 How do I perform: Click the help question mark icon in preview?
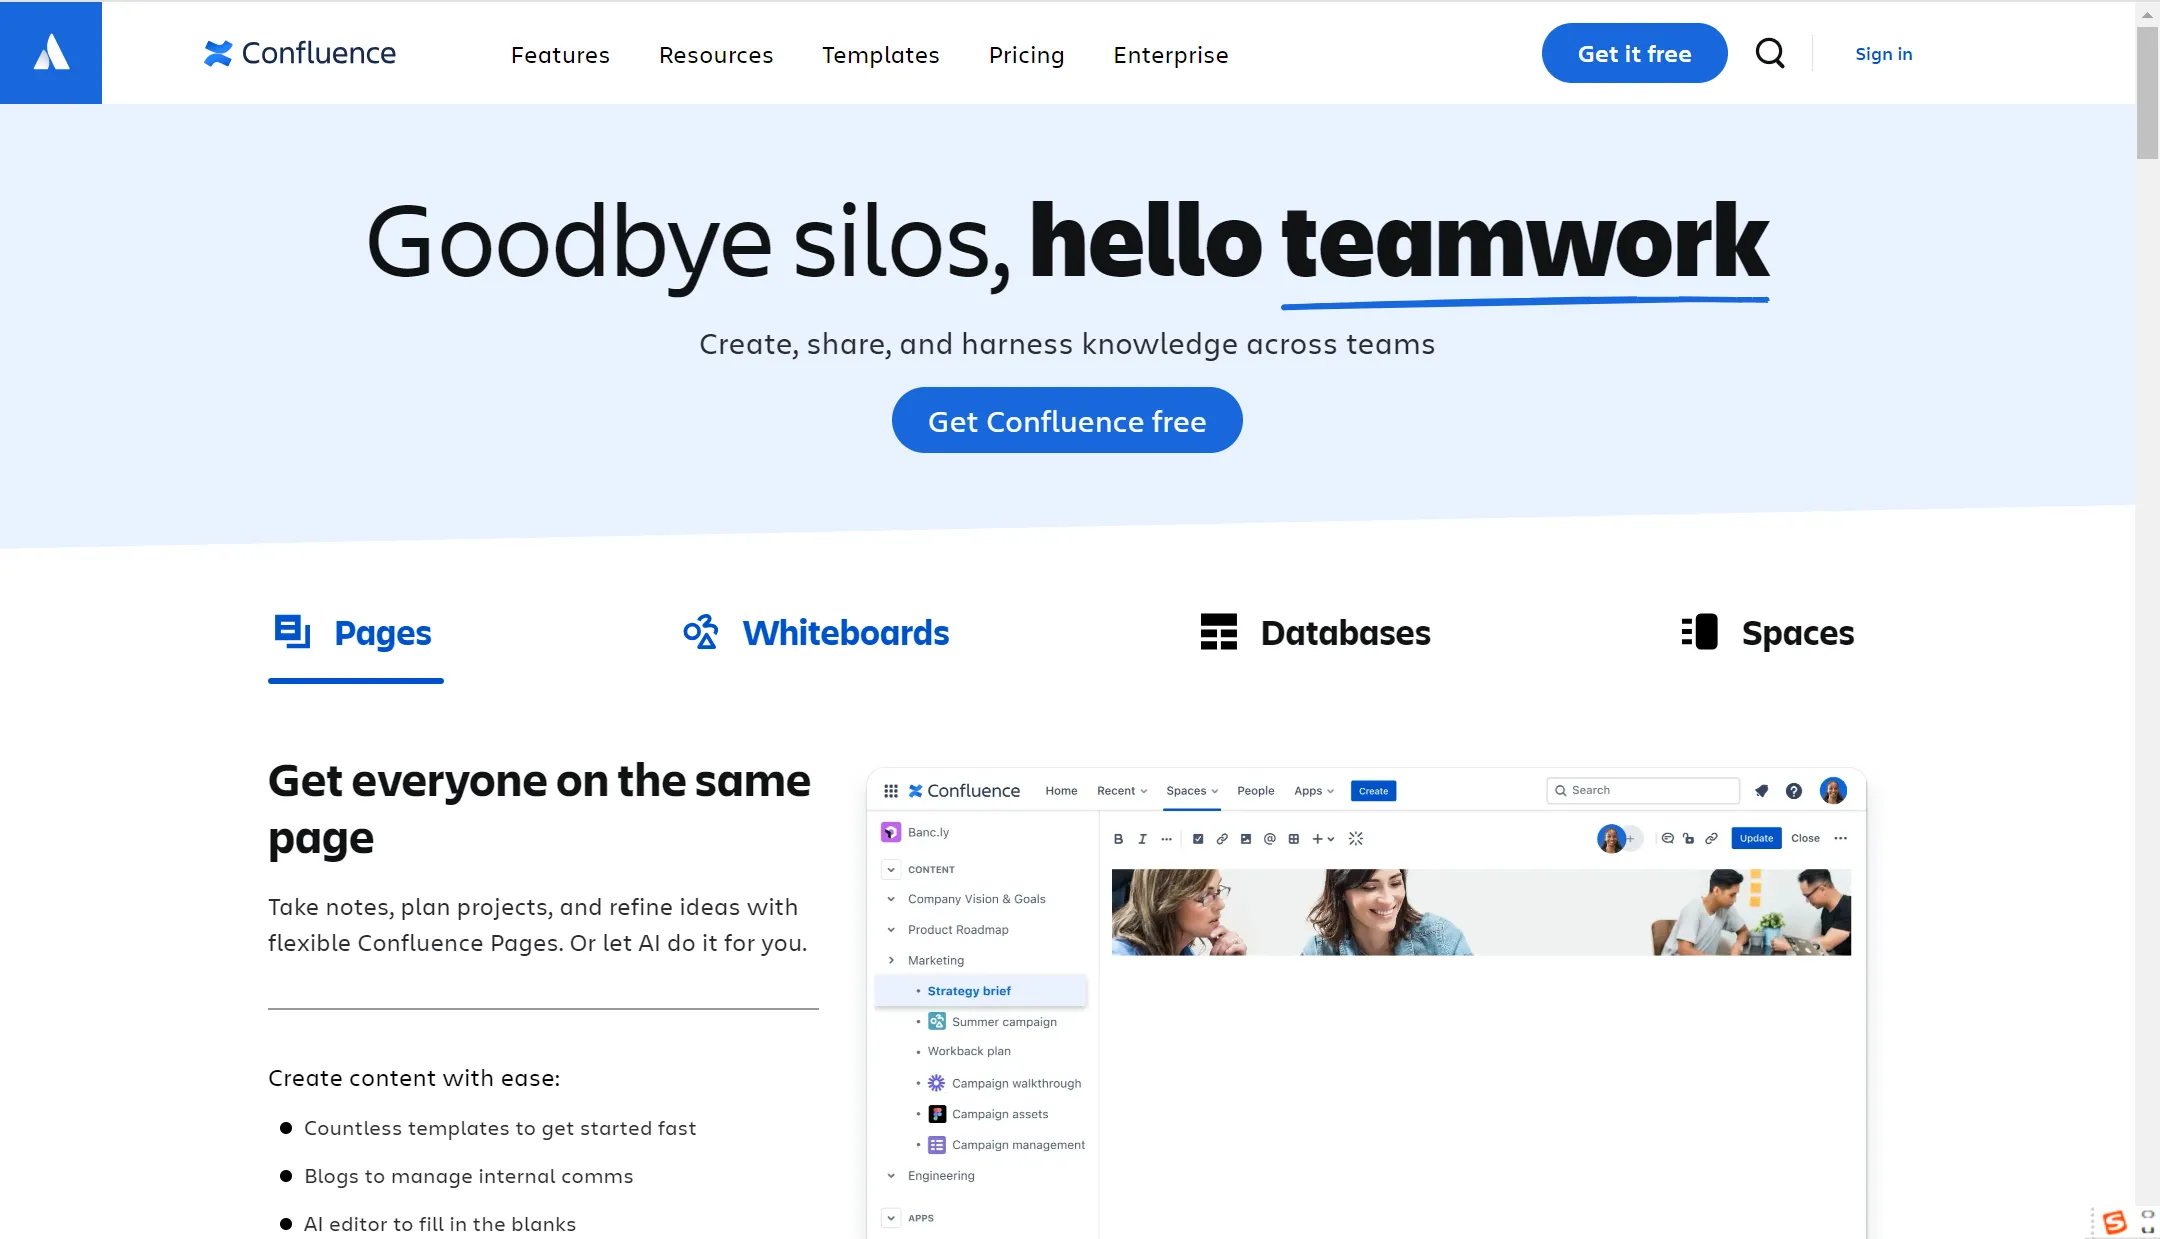coord(1794,791)
